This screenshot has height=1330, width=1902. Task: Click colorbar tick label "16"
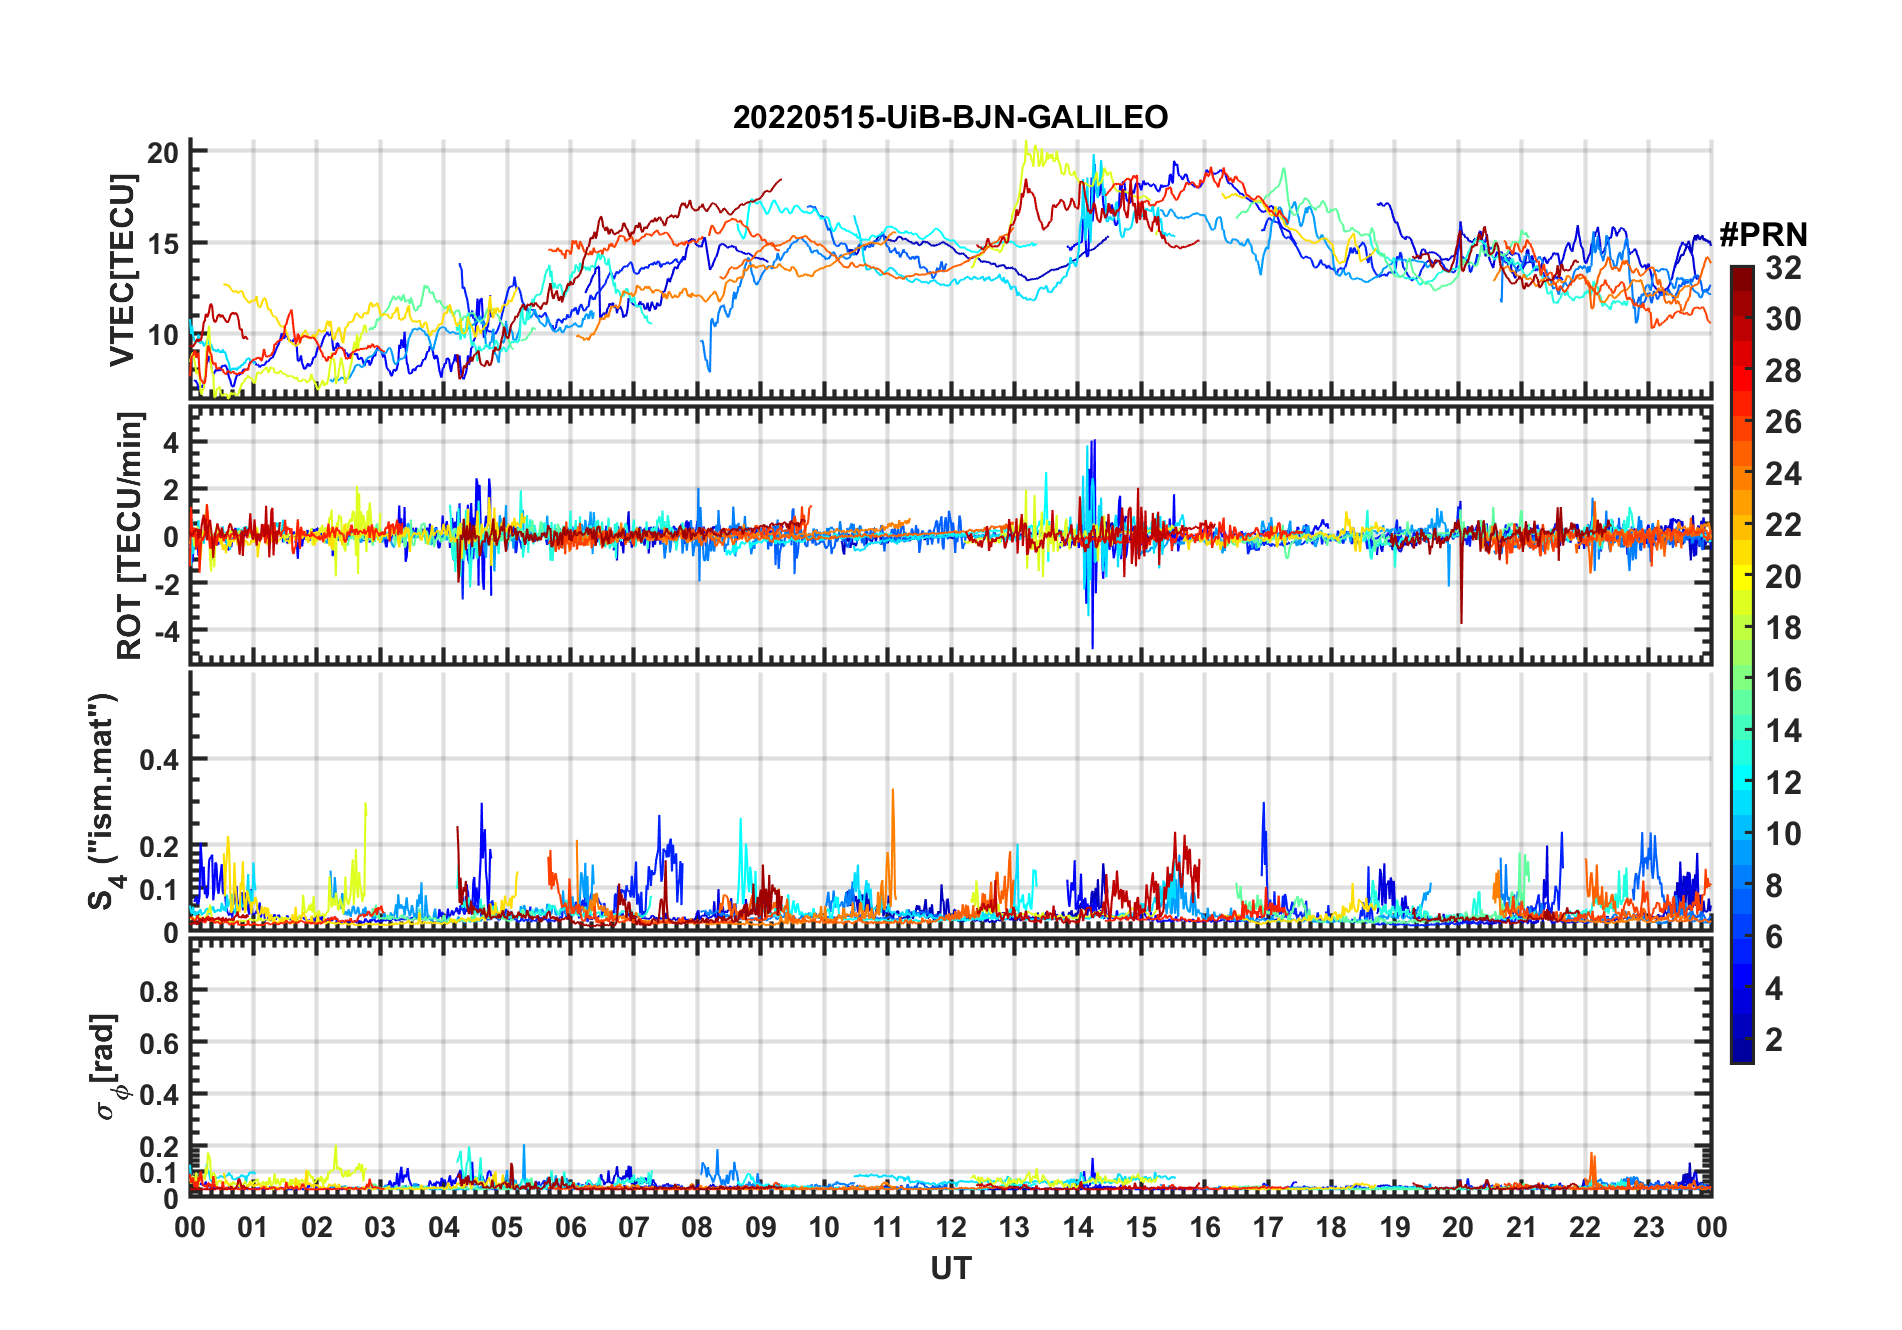point(1783,680)
